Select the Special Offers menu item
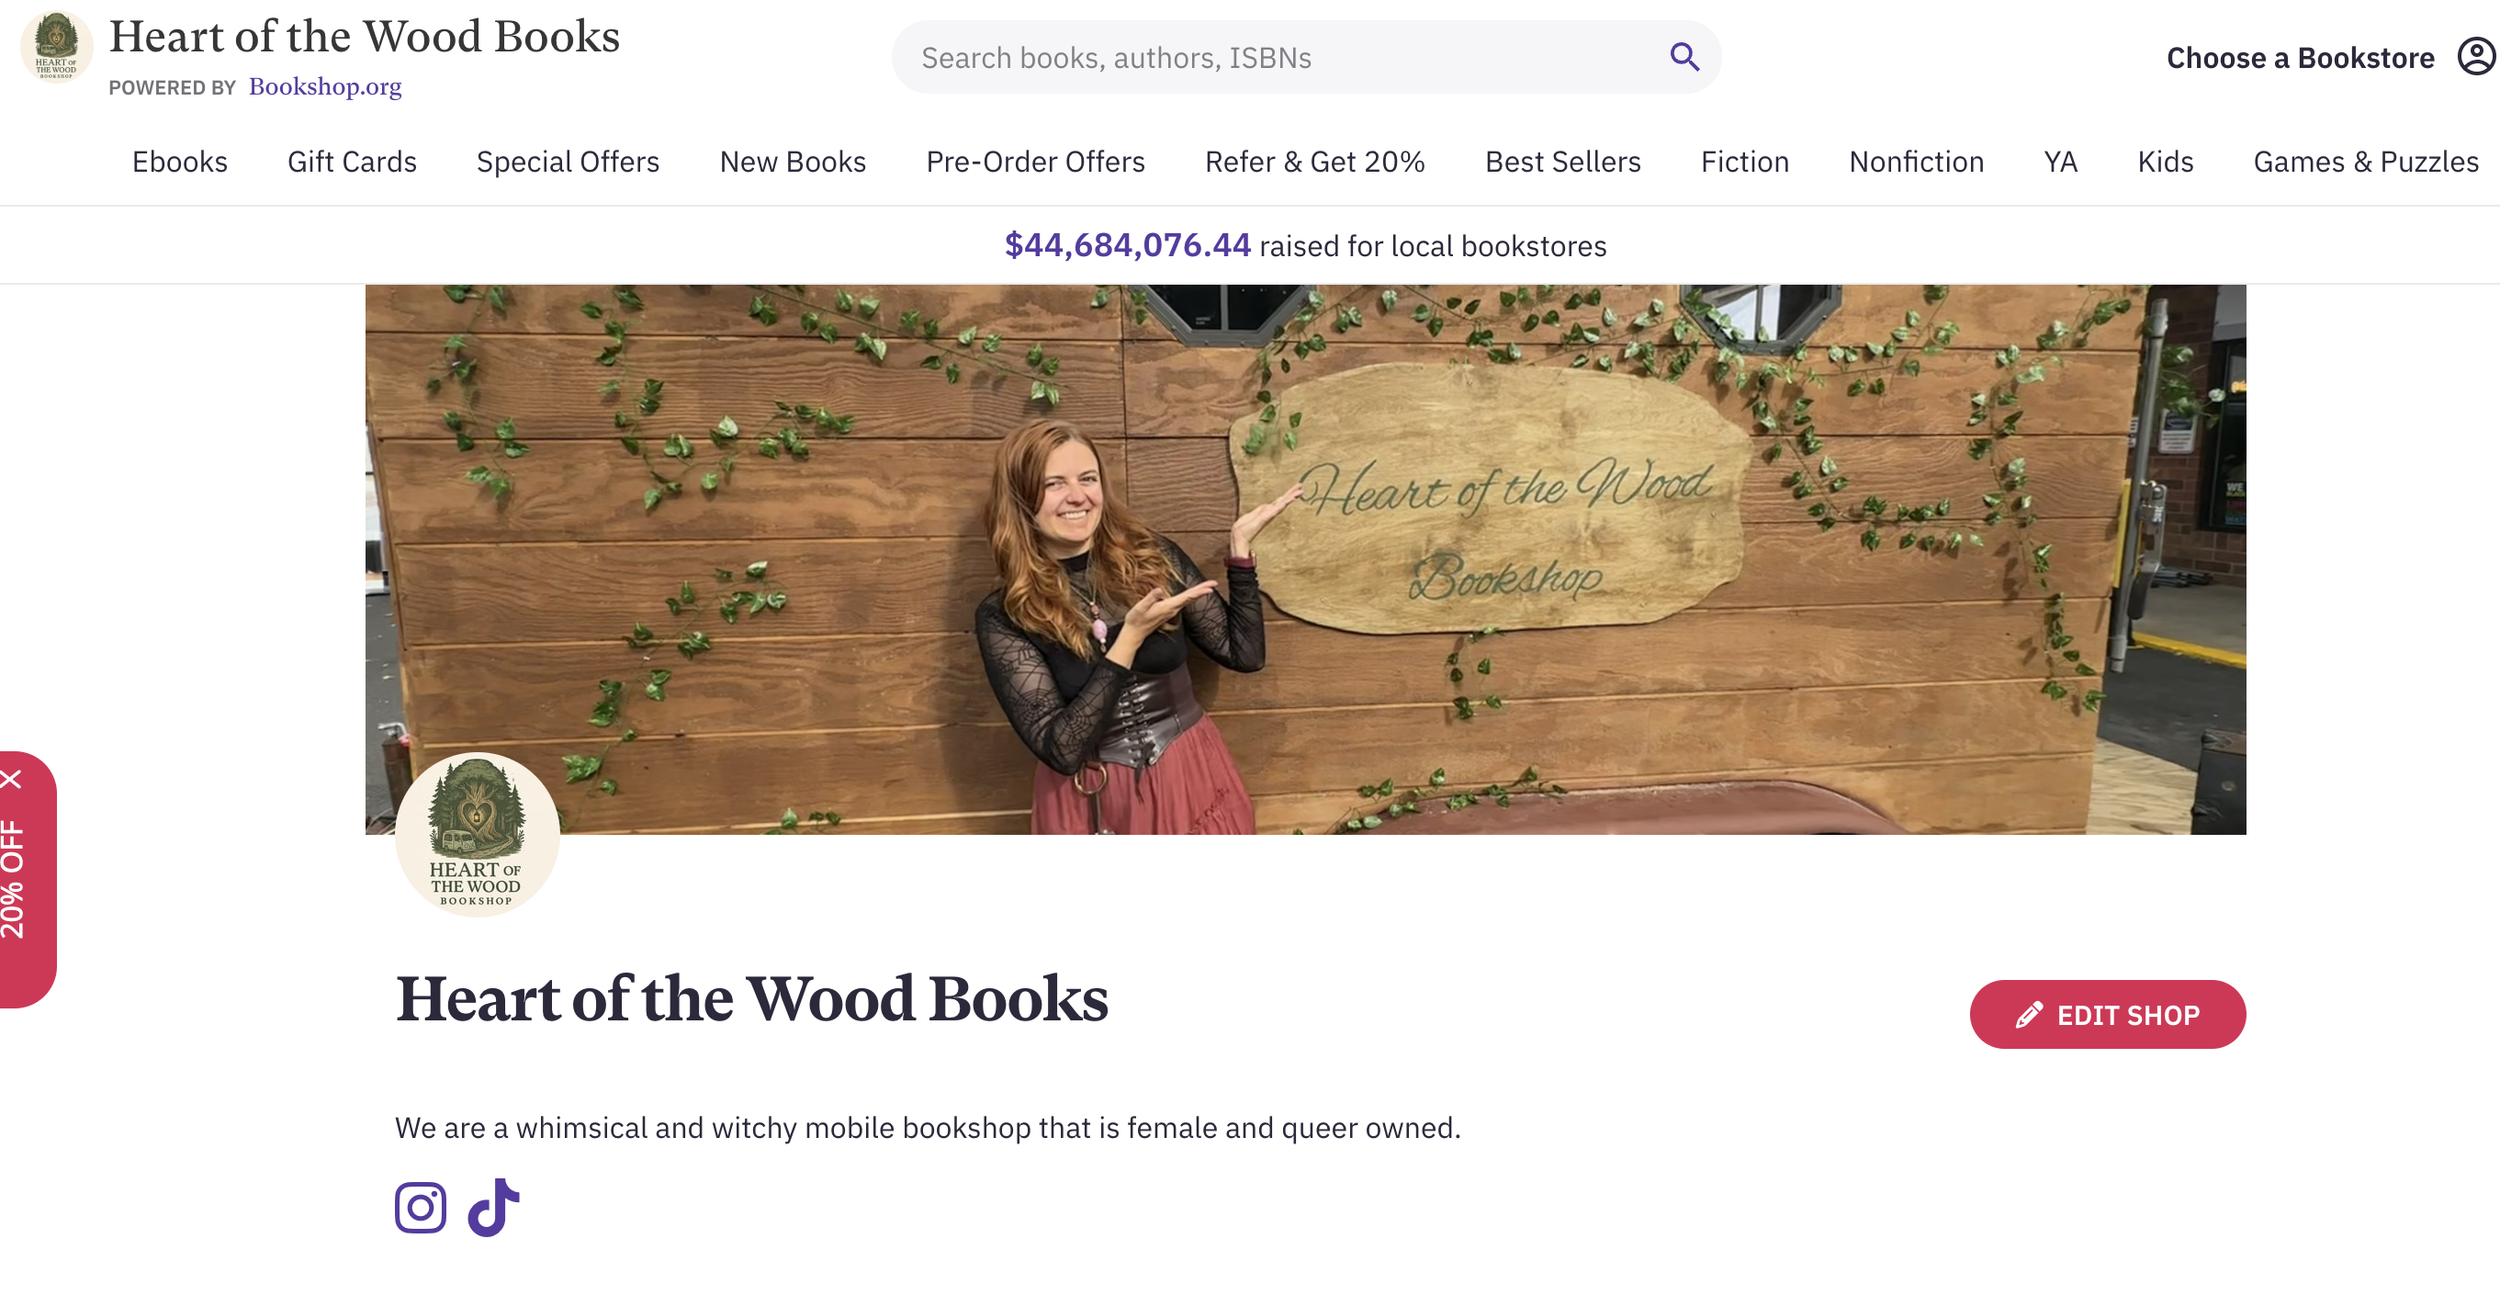The image size is (2500, 1306). click(x=568, y=162)
